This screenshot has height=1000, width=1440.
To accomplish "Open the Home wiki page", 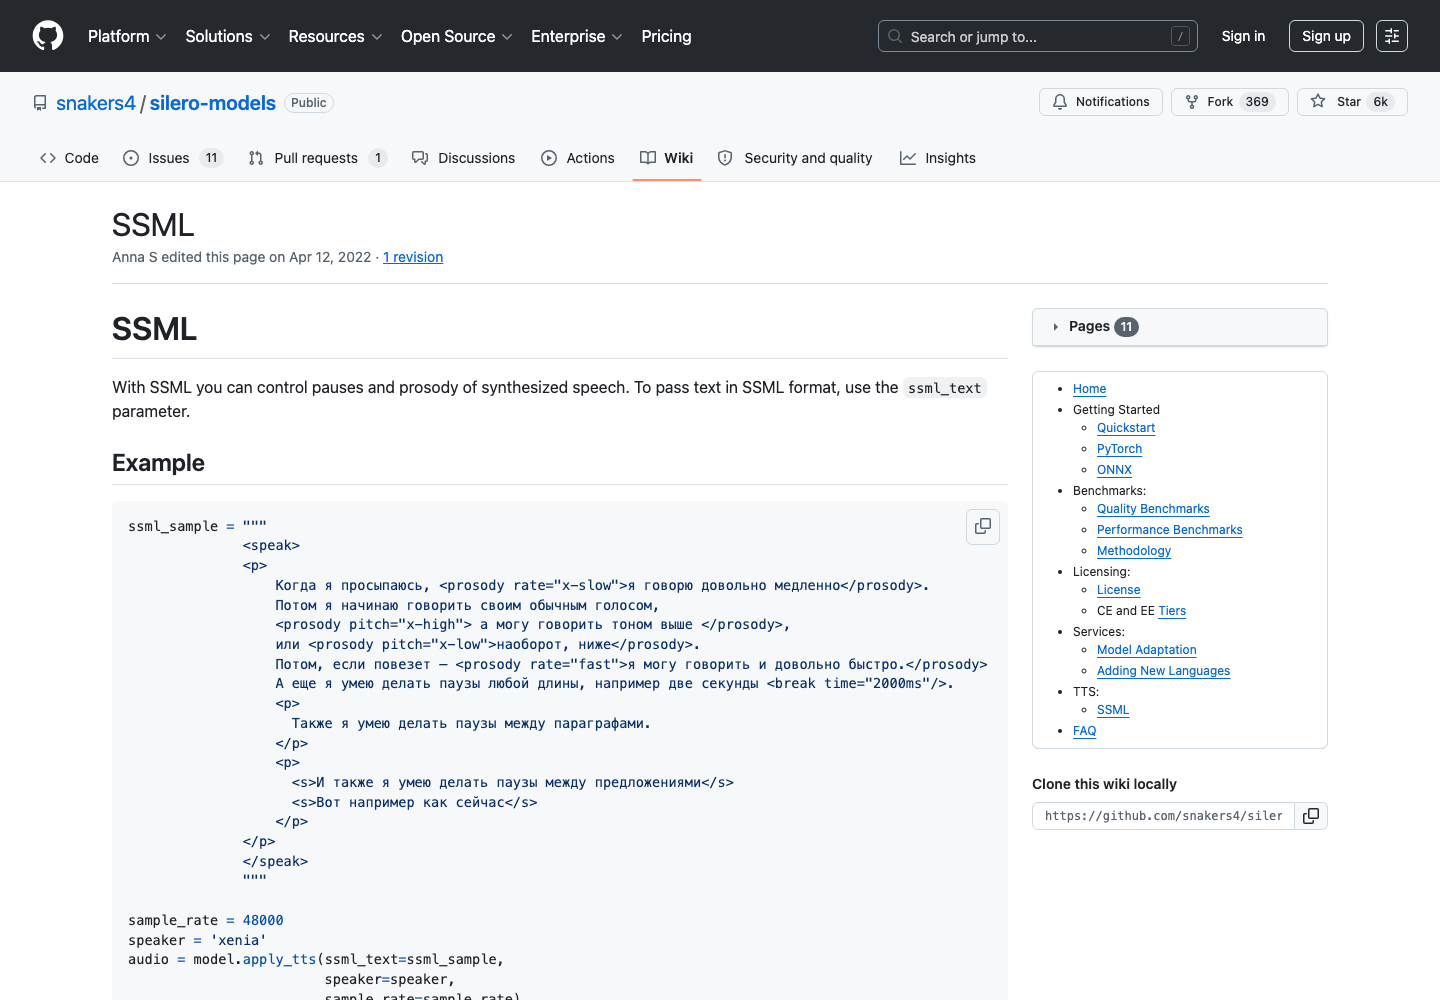I will 1089,389.
